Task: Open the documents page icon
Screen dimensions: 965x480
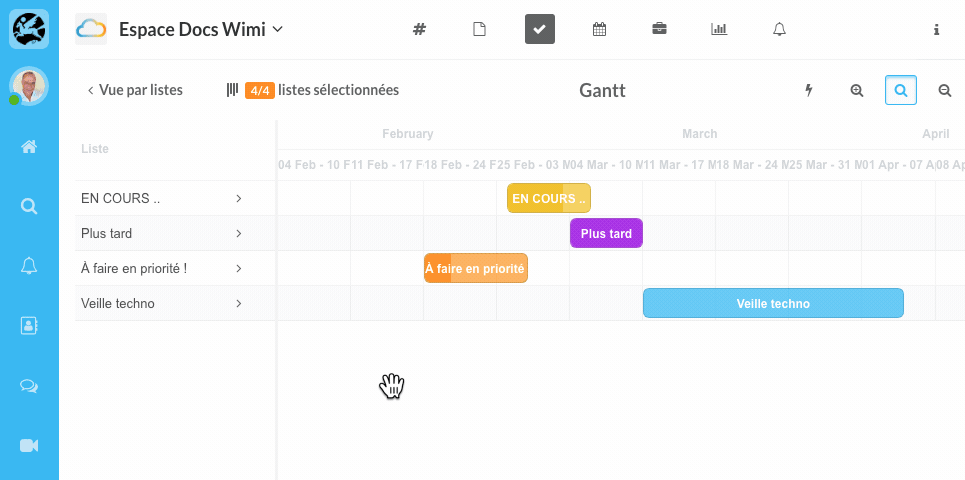Action: tap(479, 29)
